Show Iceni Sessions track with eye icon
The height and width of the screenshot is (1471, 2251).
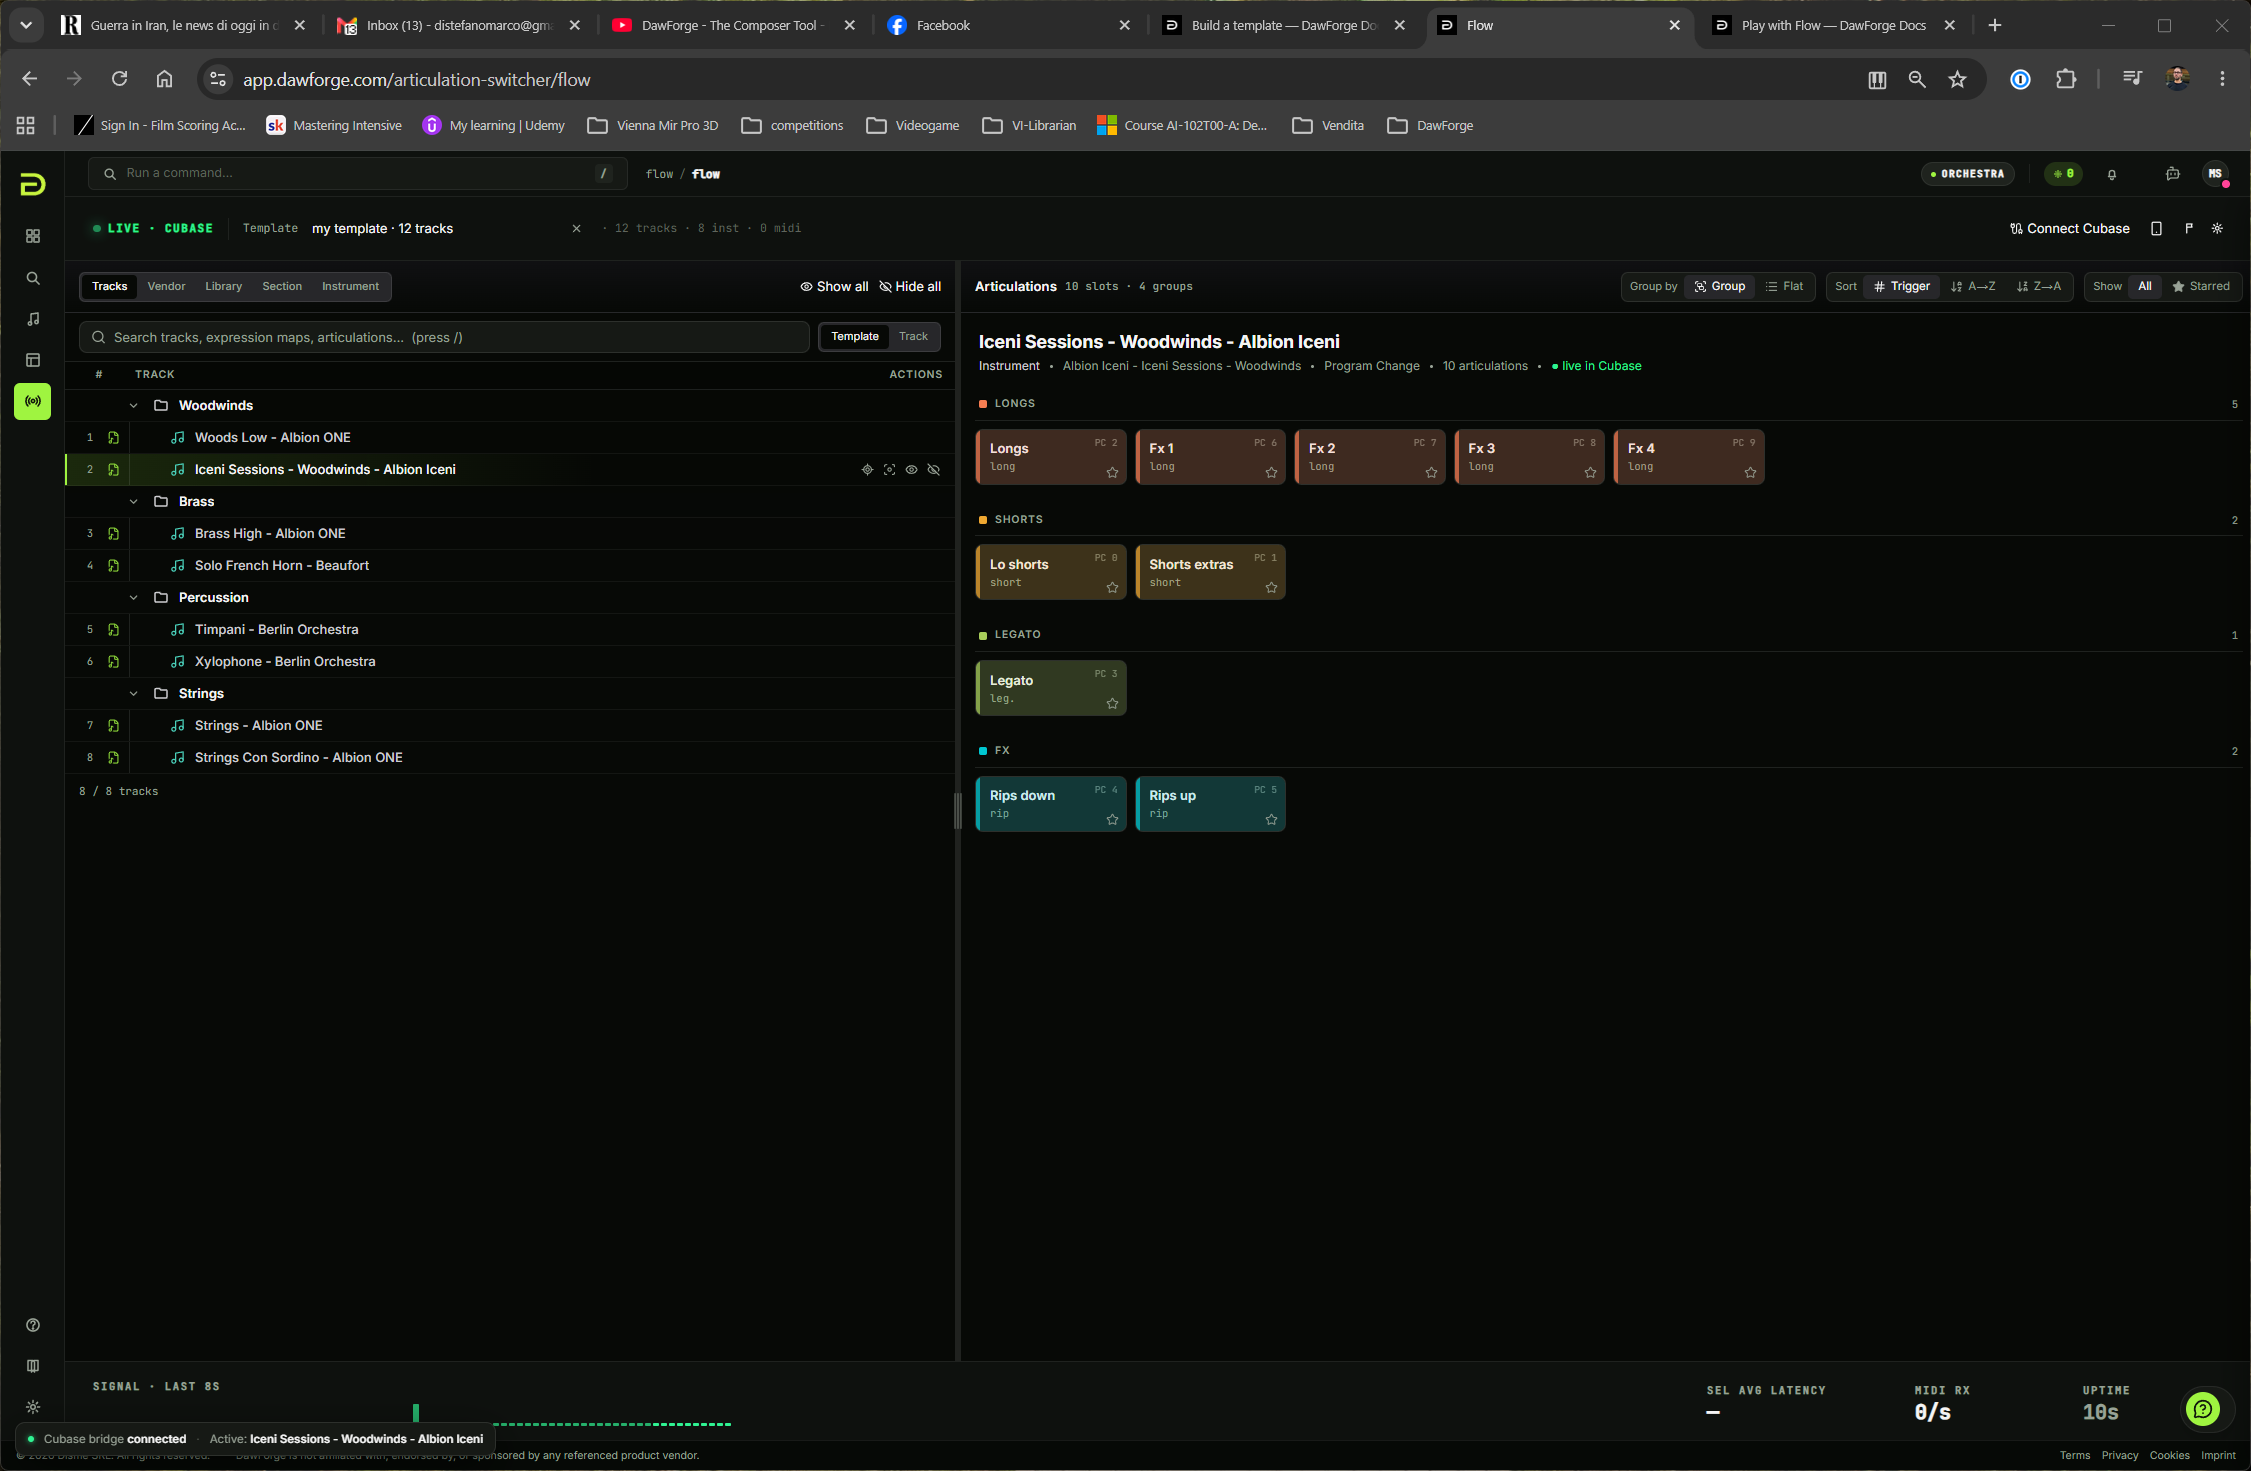pos(911,470)
